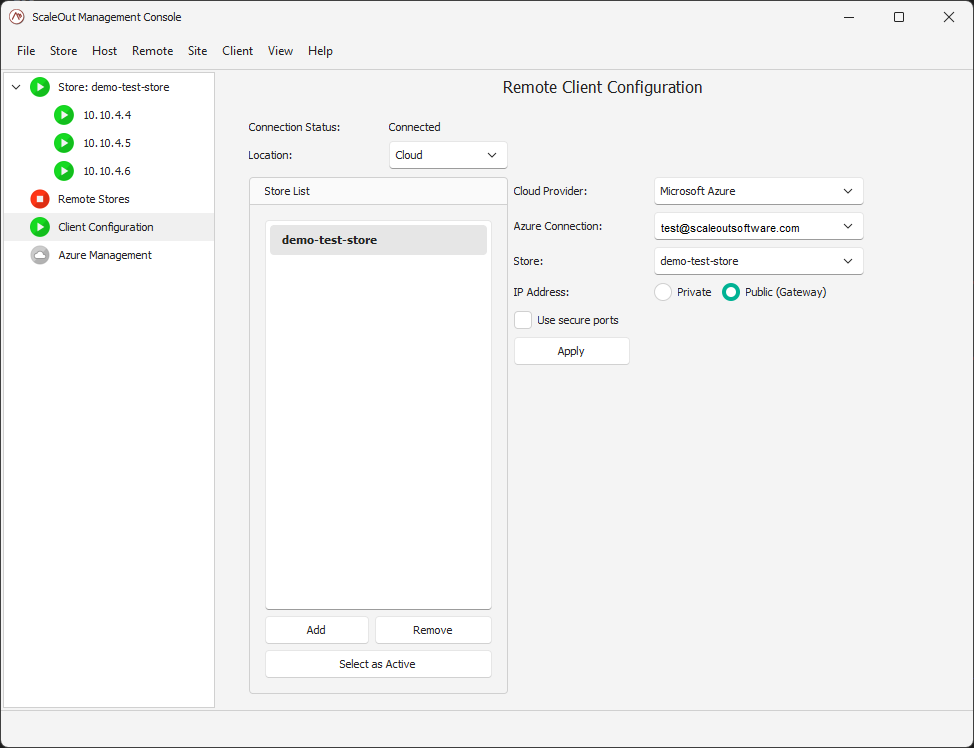Open the Azure Connection dropdown
Viewport: 974px width, 748px height.
pos(758,227)
